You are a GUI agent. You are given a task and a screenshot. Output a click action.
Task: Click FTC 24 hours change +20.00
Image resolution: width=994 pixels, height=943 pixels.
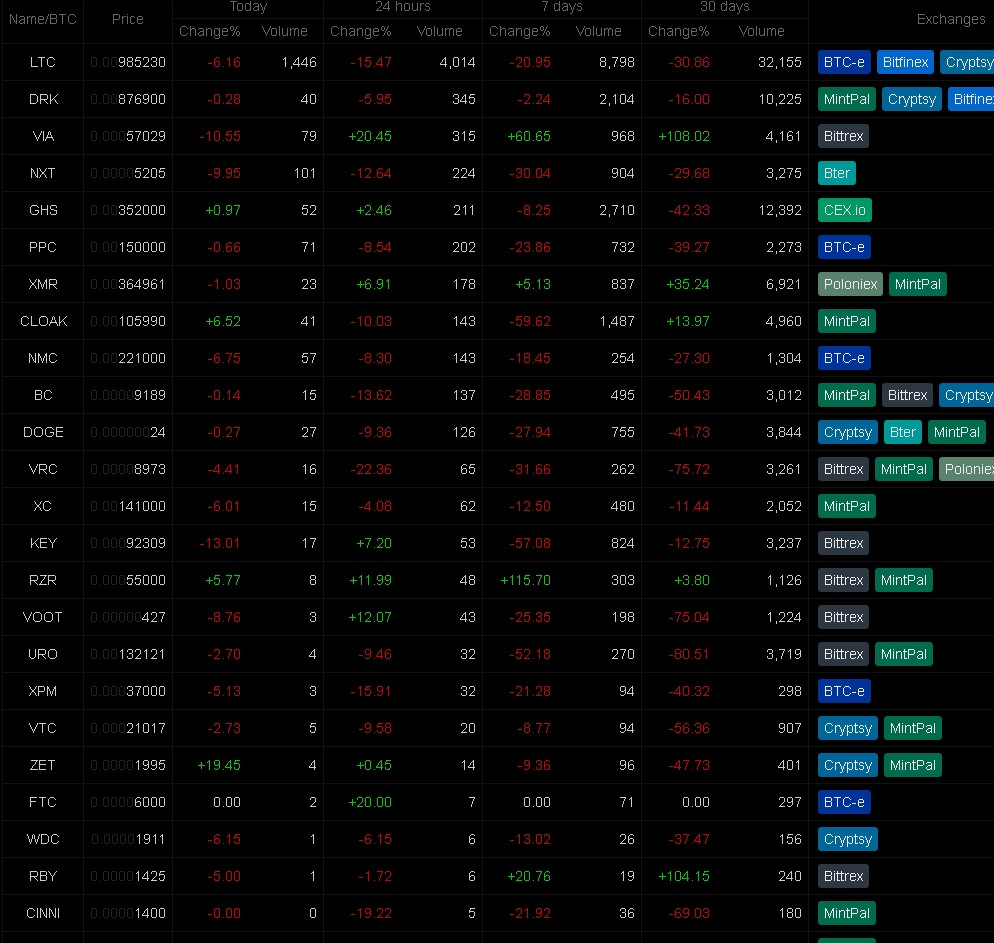370,802
